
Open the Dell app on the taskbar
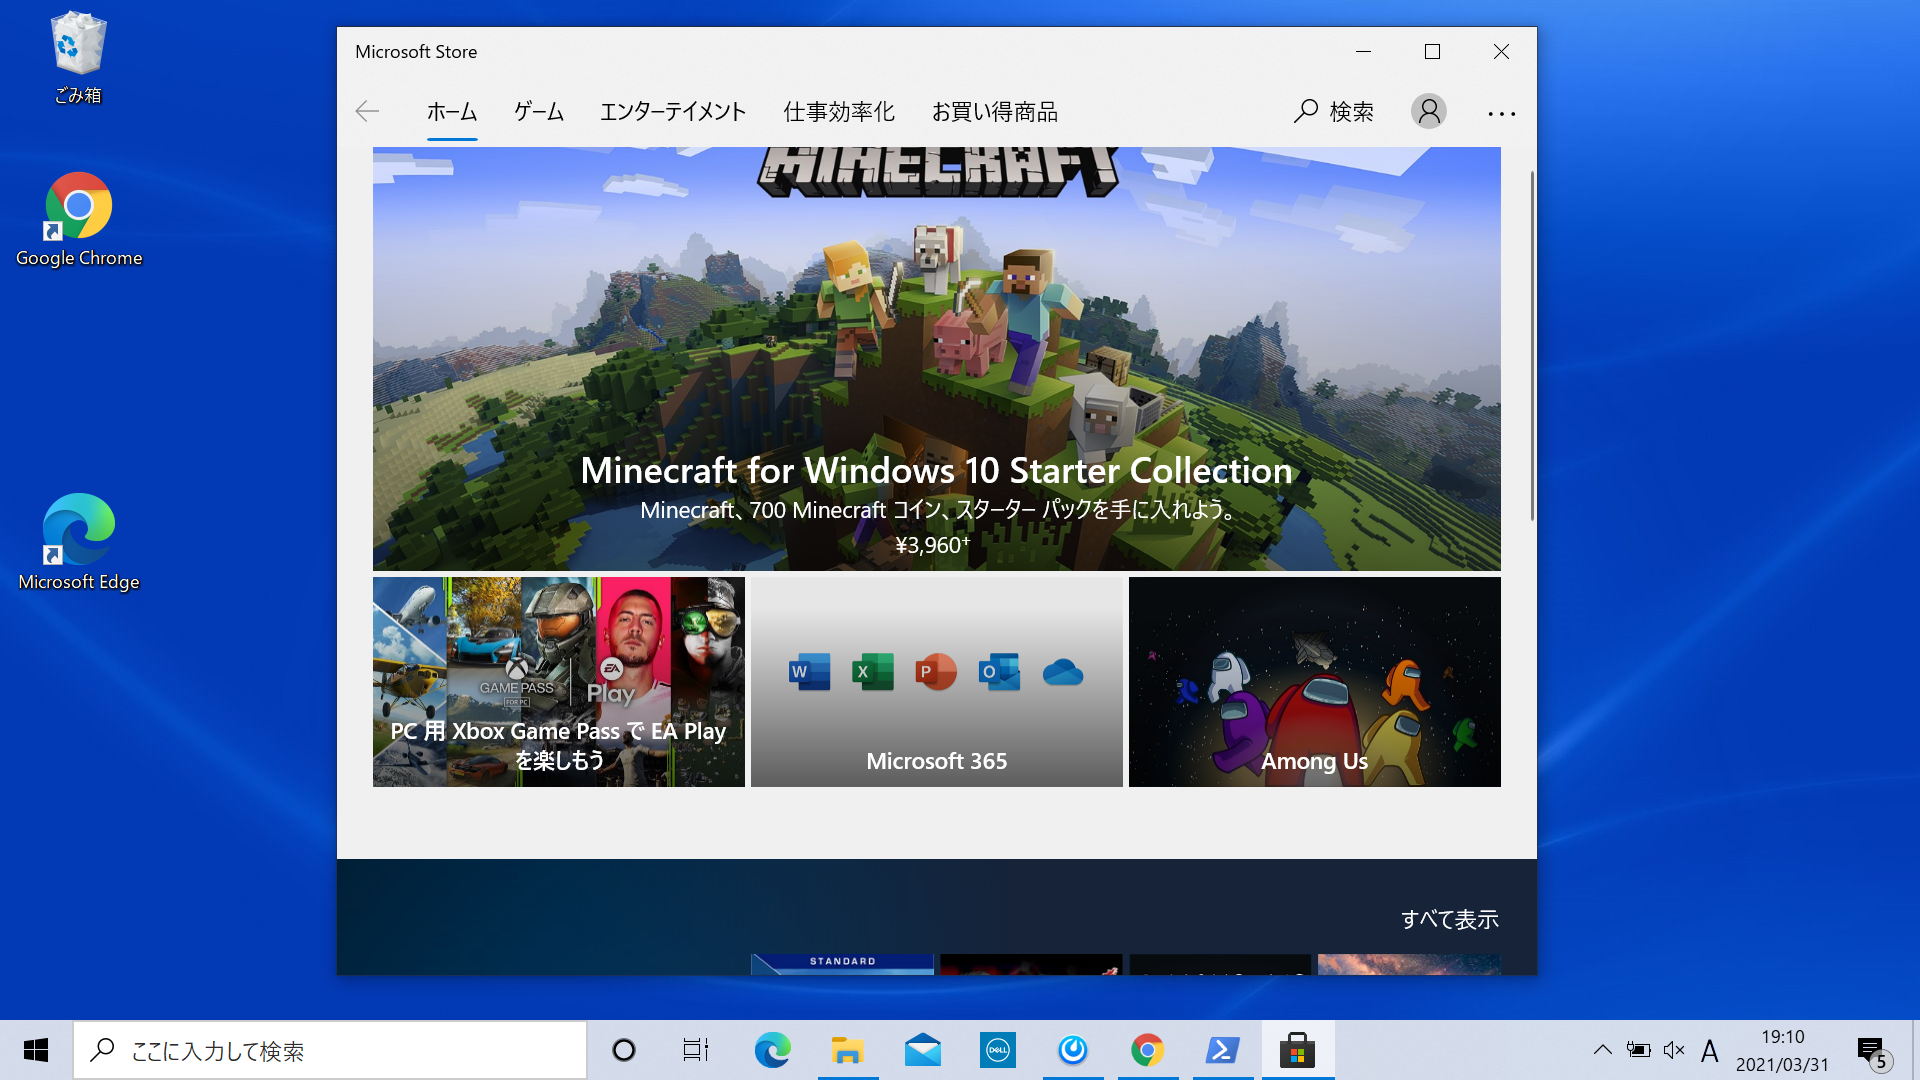pyautogui.click(x=997, y=1050)
